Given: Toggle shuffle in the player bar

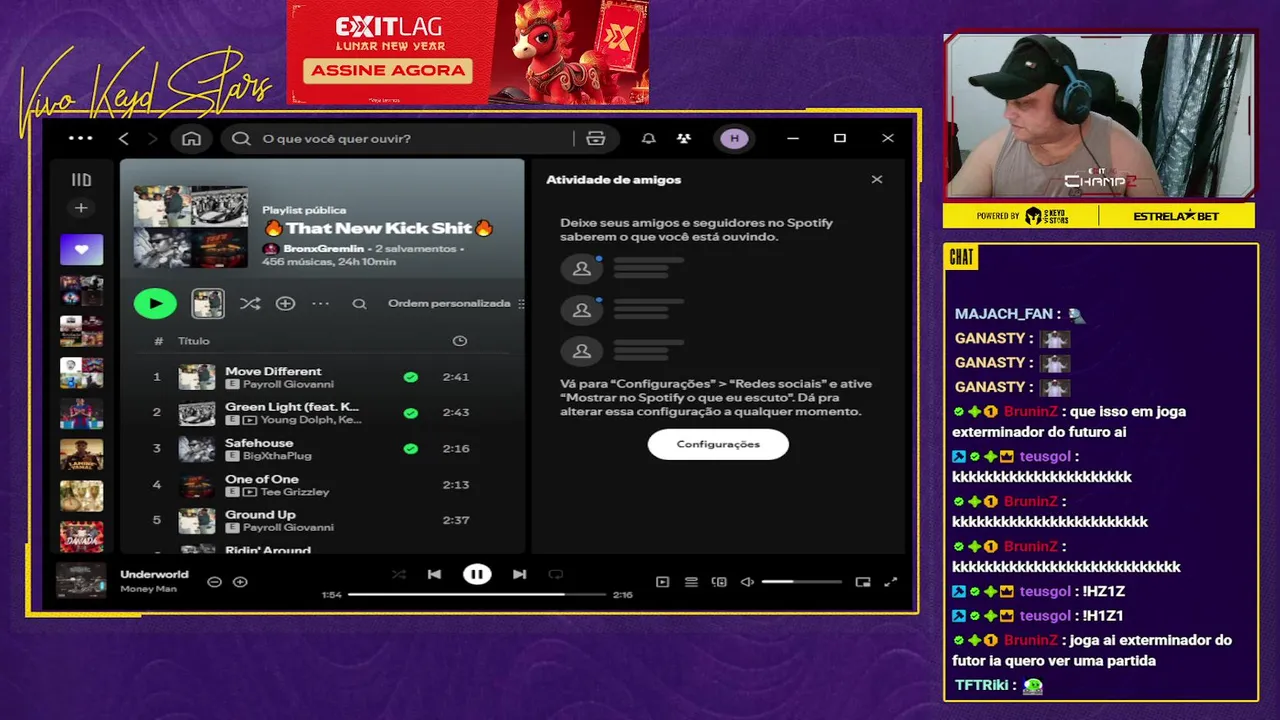Looking at the screenshot, I should pos(399,574).
